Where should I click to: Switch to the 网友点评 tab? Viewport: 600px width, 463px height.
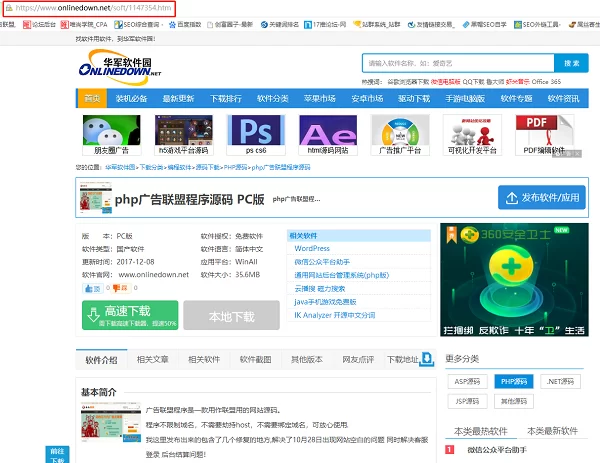tap(358, 359)
